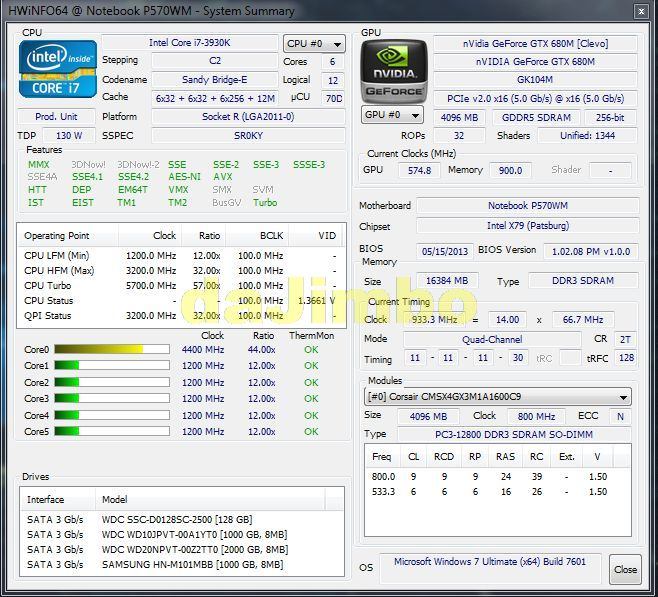Click the SSE4.2 feature label
658x597 pixels.
click(x=133, y=177)
